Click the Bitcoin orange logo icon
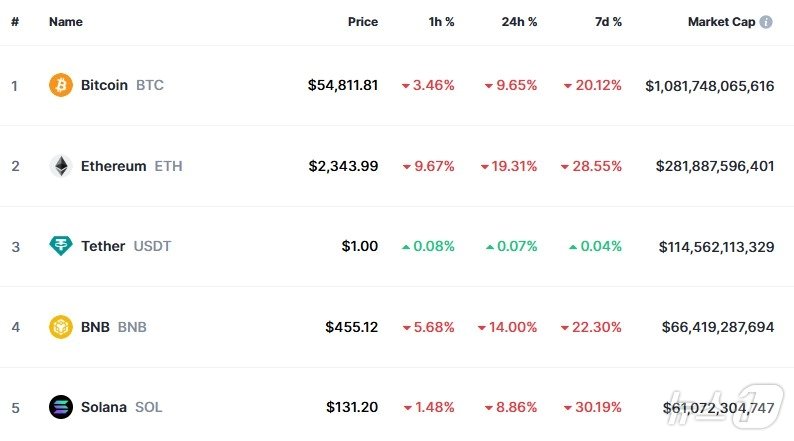The width and height of the screenshot is (794, 441). 61,85
